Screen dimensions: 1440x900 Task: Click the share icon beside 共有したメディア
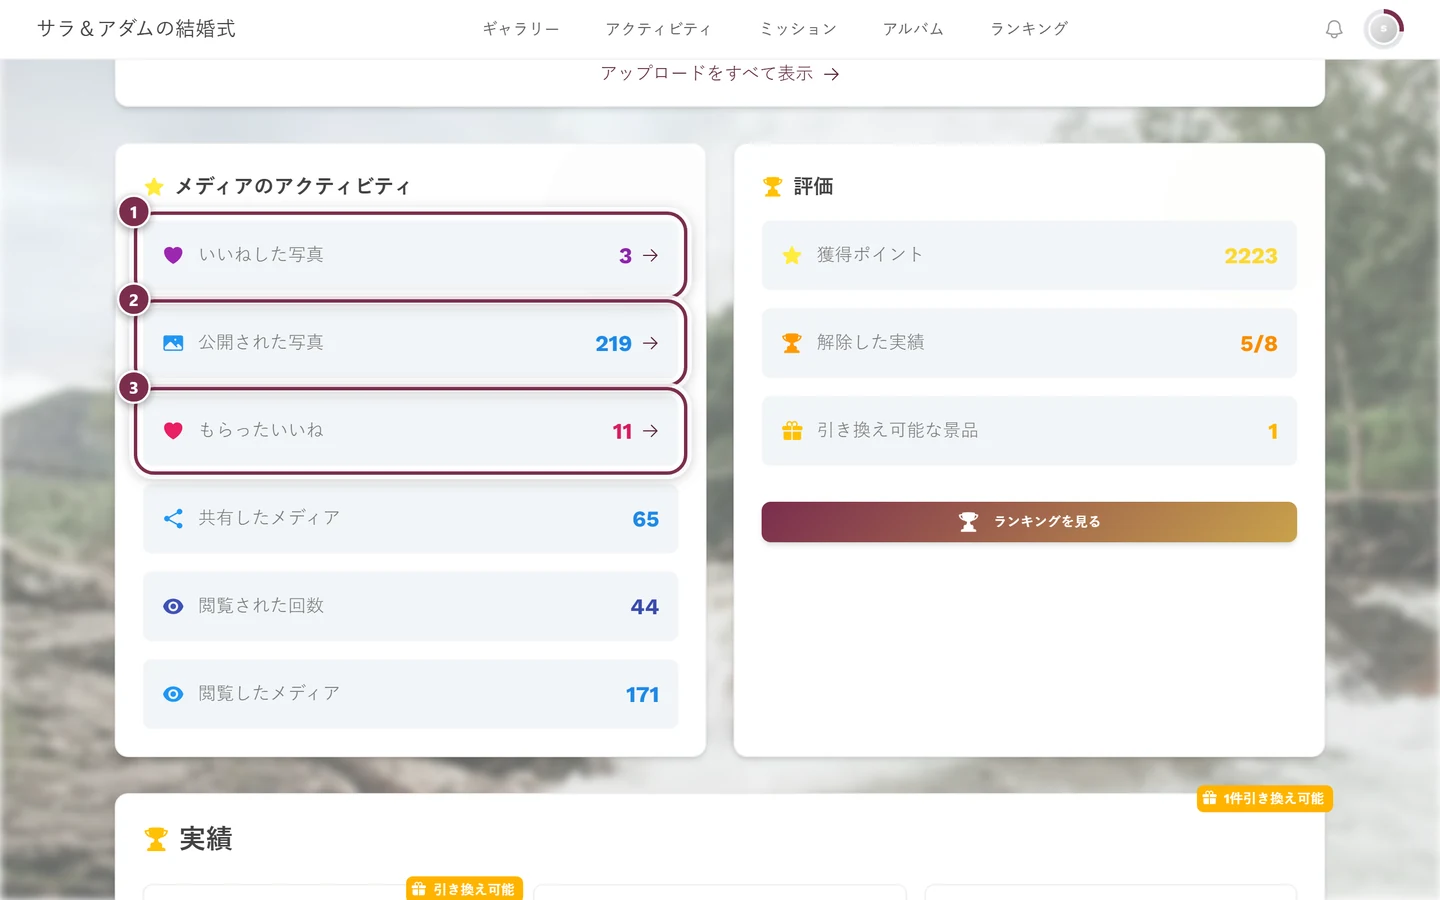pyautogui.click(x=173, y=518)
